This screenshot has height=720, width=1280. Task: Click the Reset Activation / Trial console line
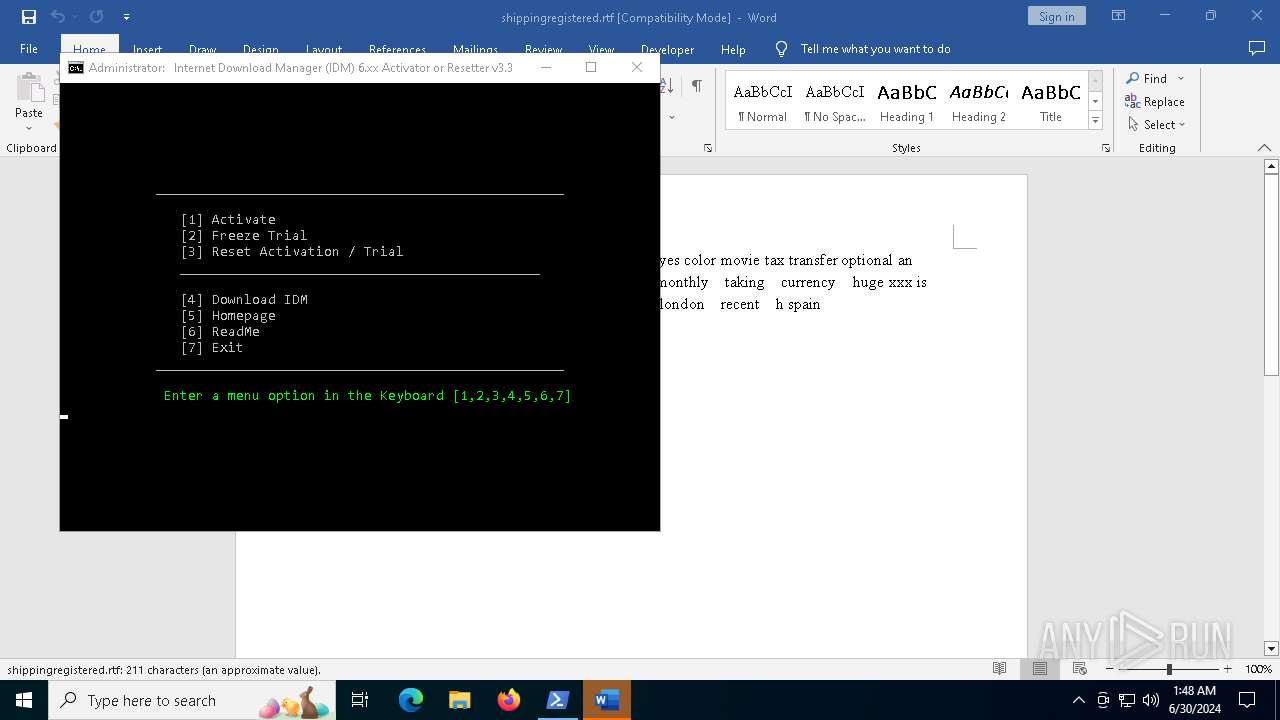292,251
